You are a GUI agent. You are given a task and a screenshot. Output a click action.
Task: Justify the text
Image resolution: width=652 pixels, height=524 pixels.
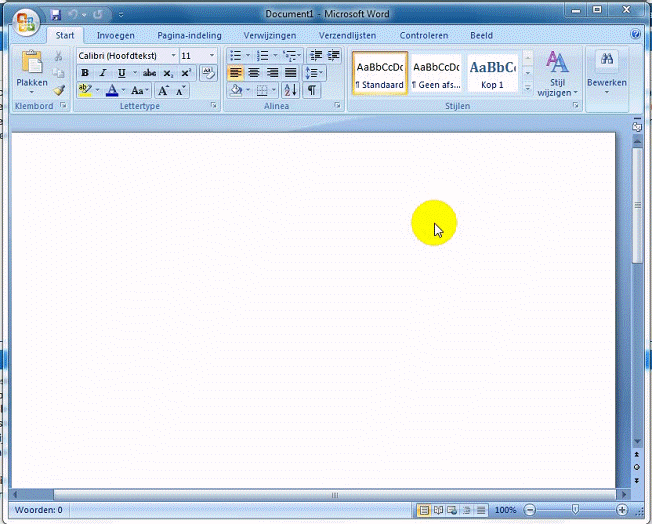tap(291, 73)
